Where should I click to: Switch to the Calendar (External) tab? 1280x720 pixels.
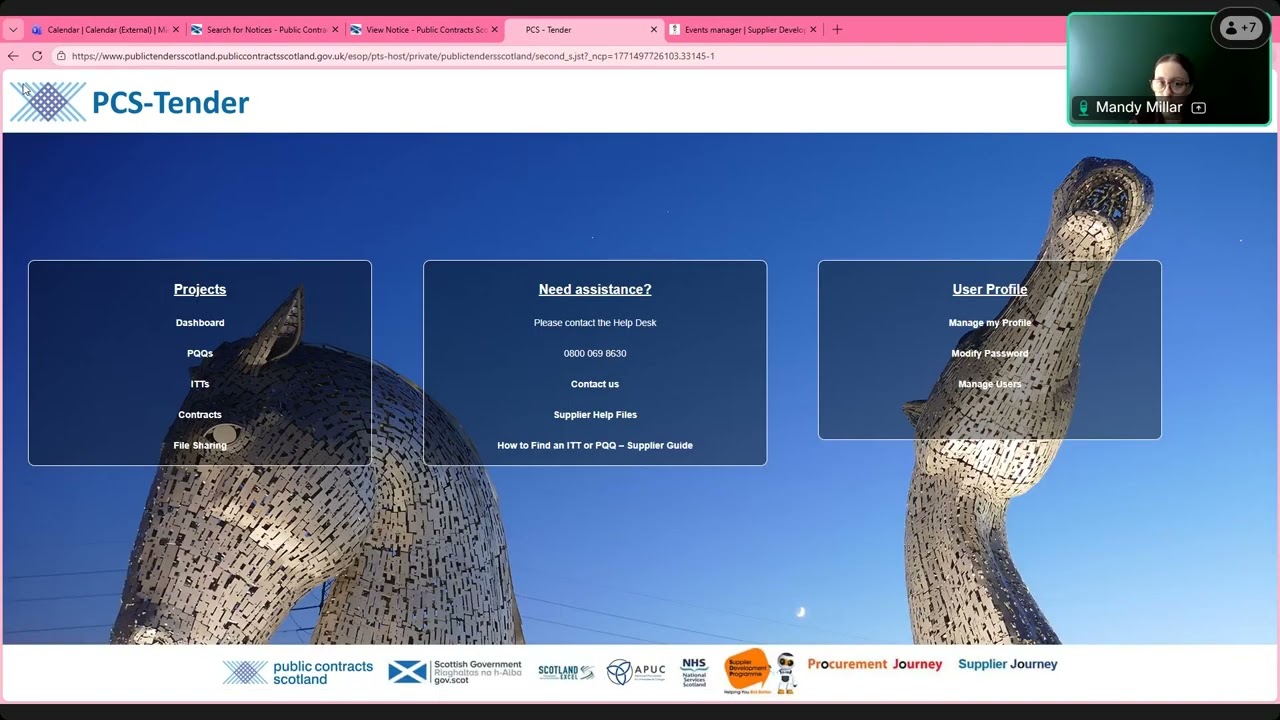point(104,30)
